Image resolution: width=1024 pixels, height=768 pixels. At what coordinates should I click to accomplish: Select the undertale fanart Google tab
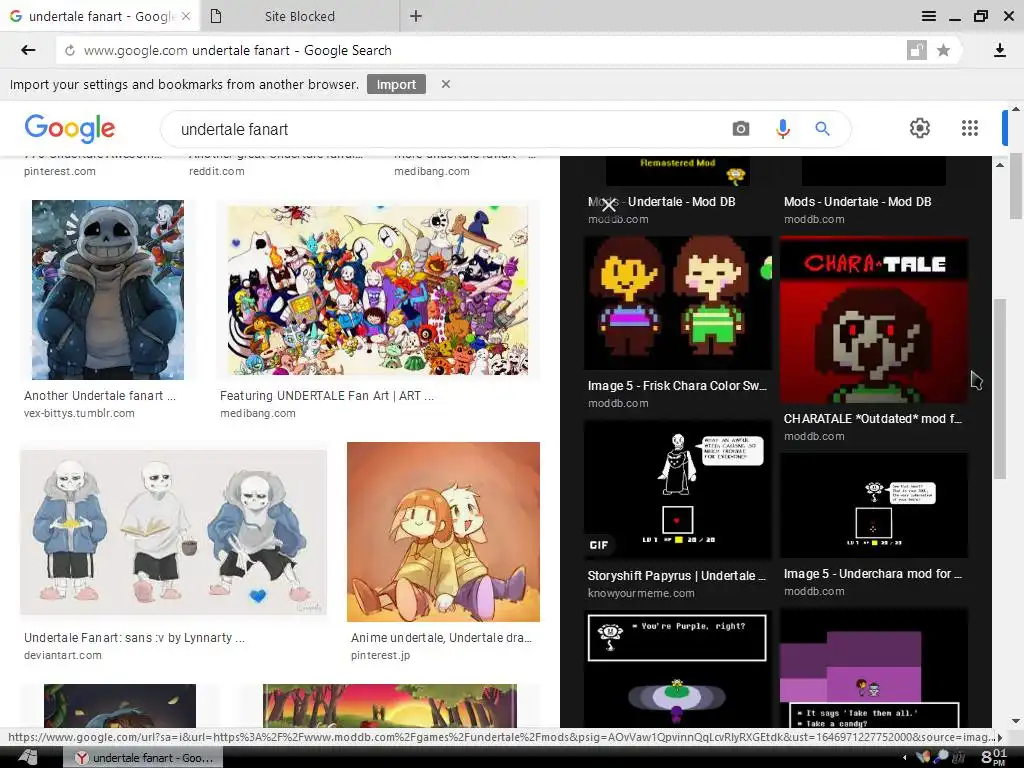point(99,16)
